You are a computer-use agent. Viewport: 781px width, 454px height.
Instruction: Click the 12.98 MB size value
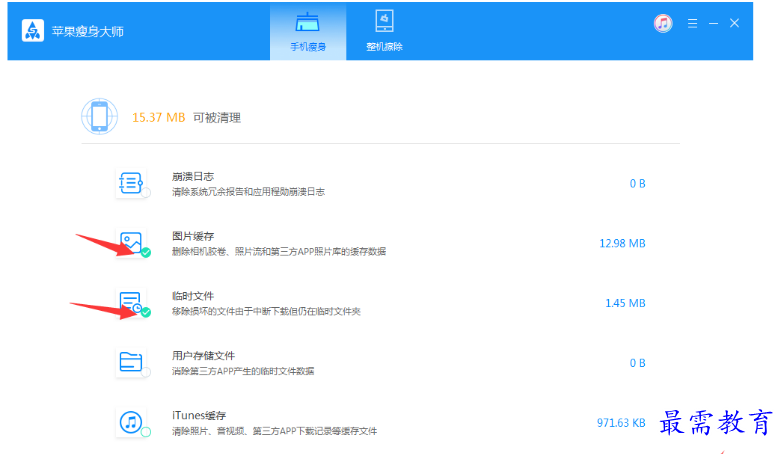622,243
